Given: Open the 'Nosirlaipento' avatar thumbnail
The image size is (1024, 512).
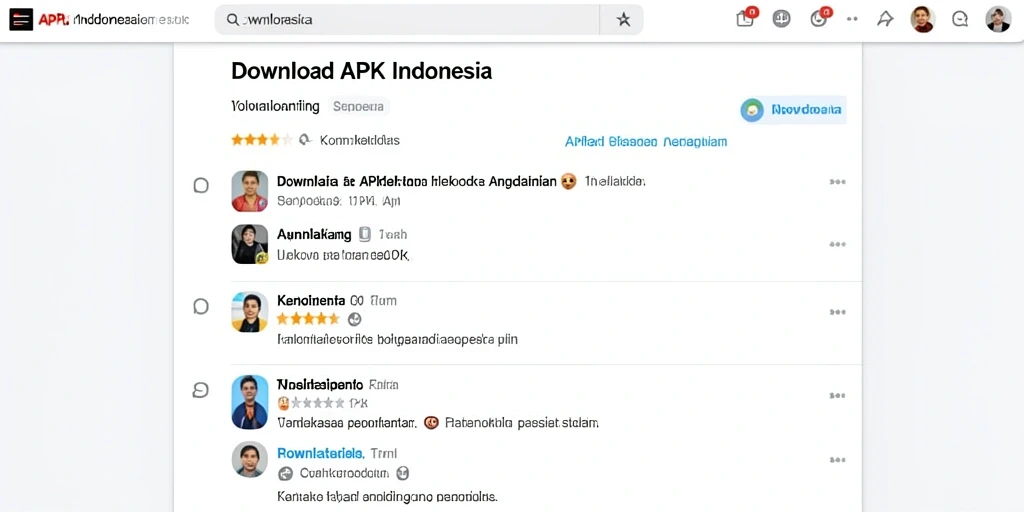Looking at the screenshot, I should (249, 402).
